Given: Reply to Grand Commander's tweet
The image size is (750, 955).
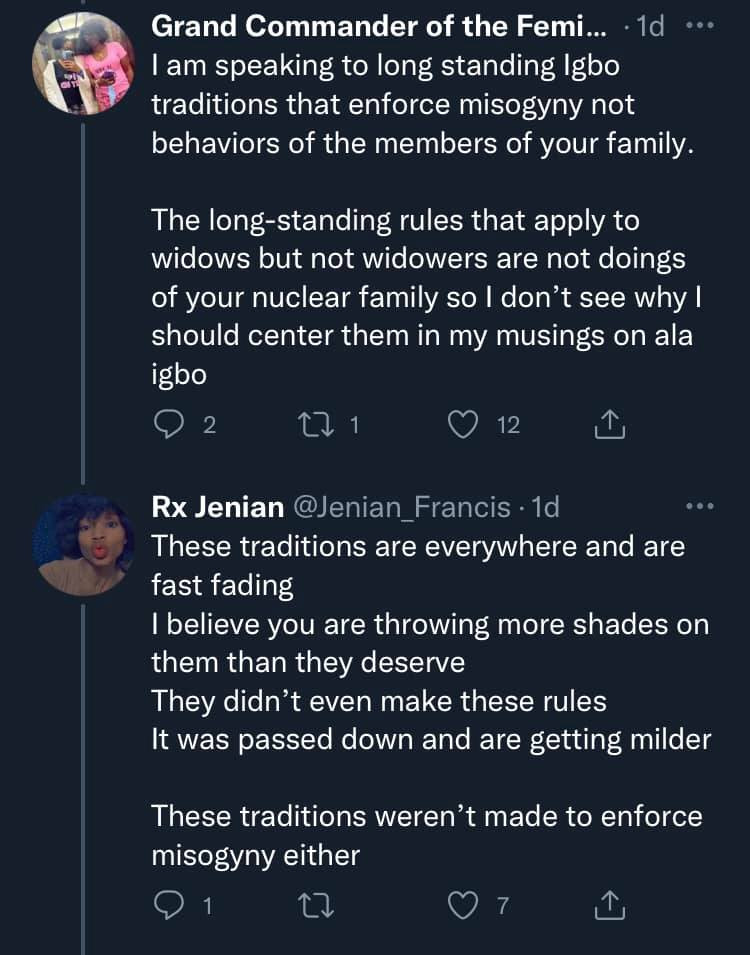Looking at the screenshot, I should click(x=165, y=425).
